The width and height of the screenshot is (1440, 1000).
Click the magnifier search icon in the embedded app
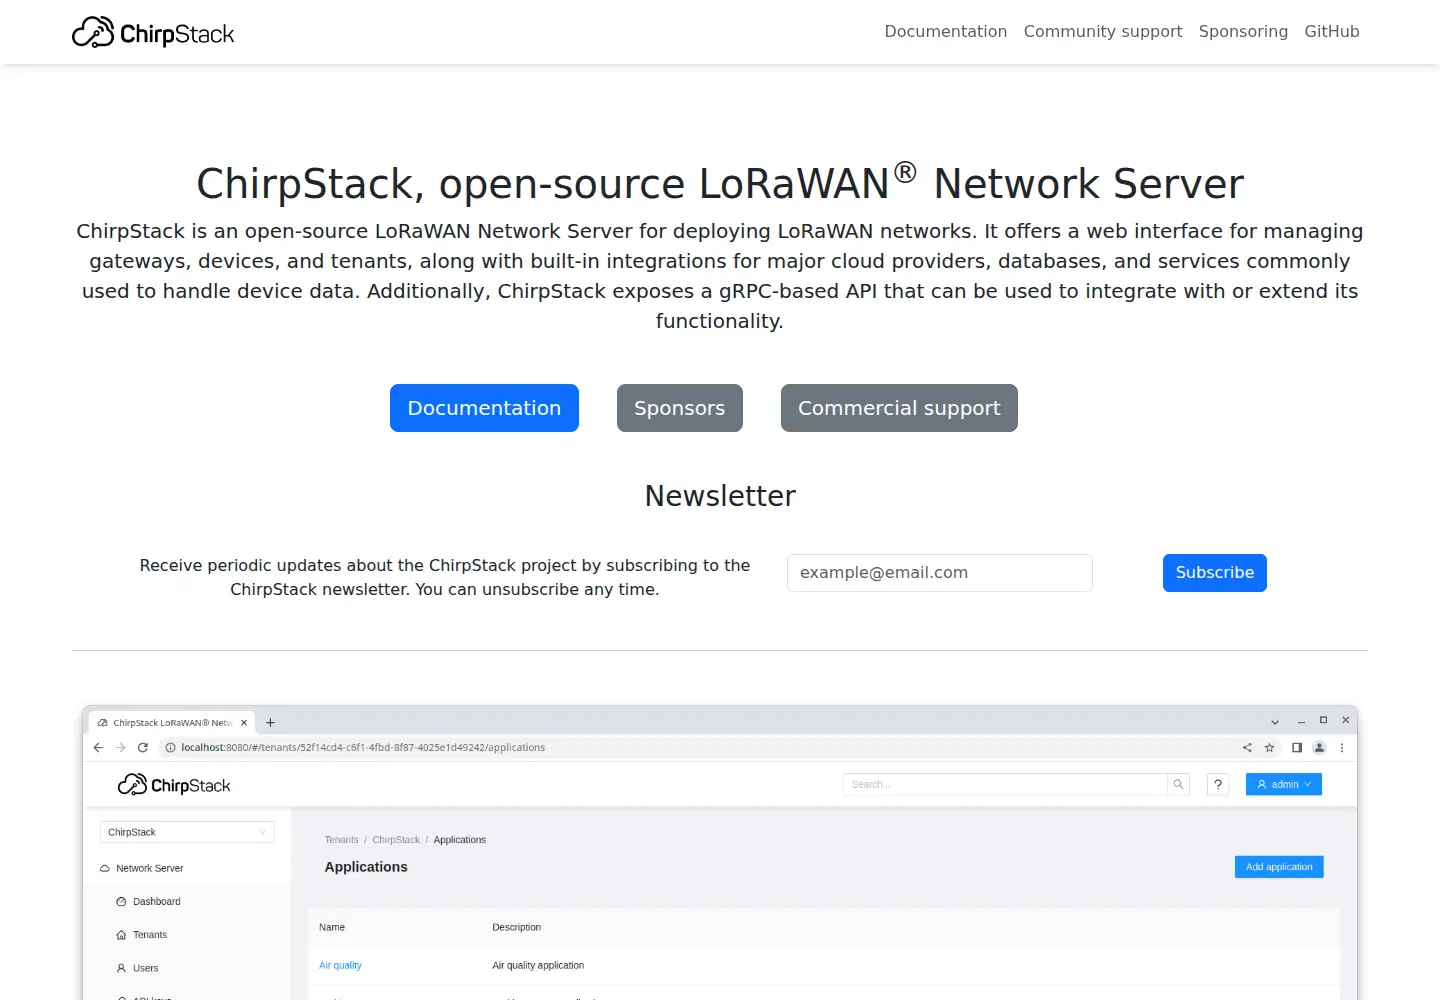1178,784
